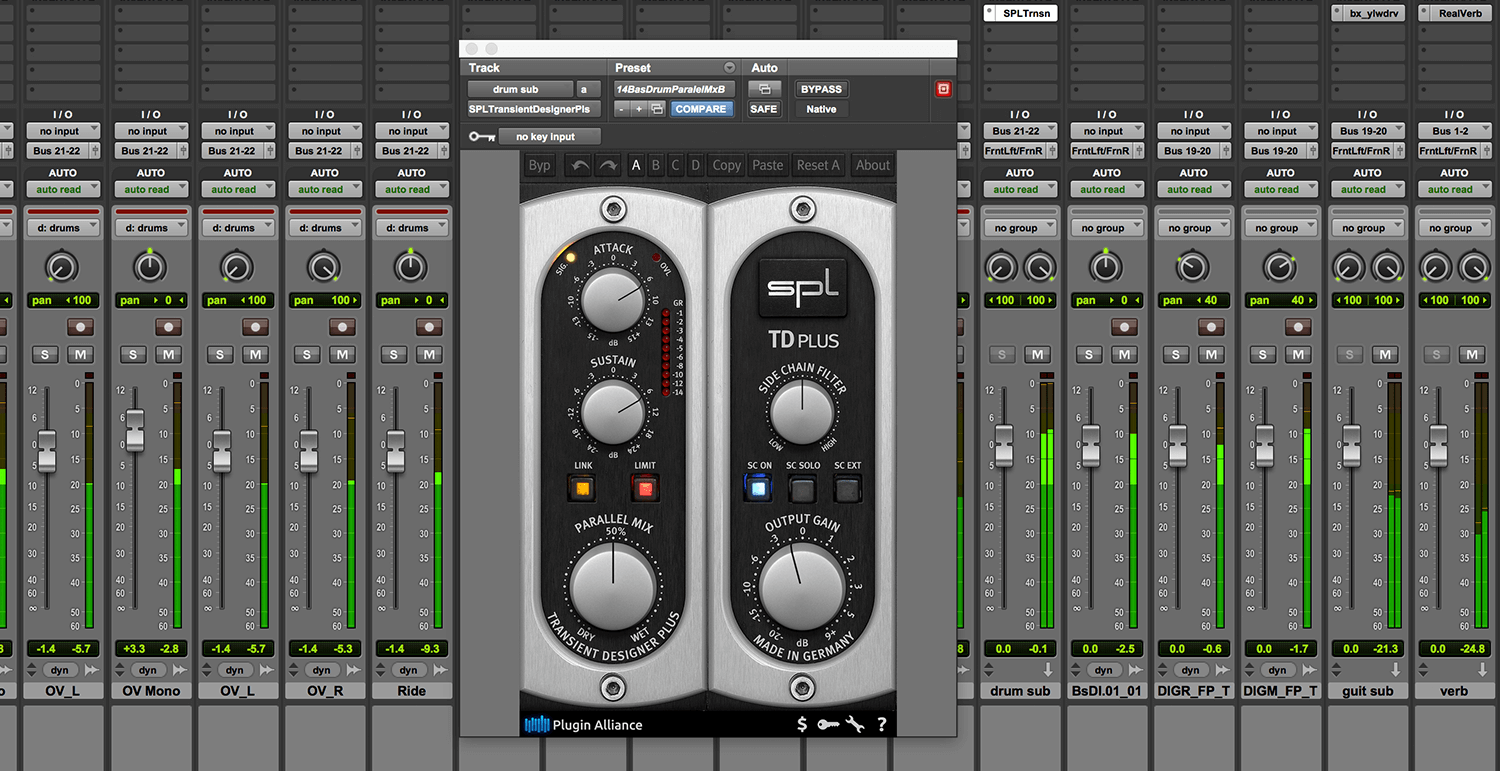Open the no key input selector
This screenshot has height=771, width=1500.
(x=551, y=136)
